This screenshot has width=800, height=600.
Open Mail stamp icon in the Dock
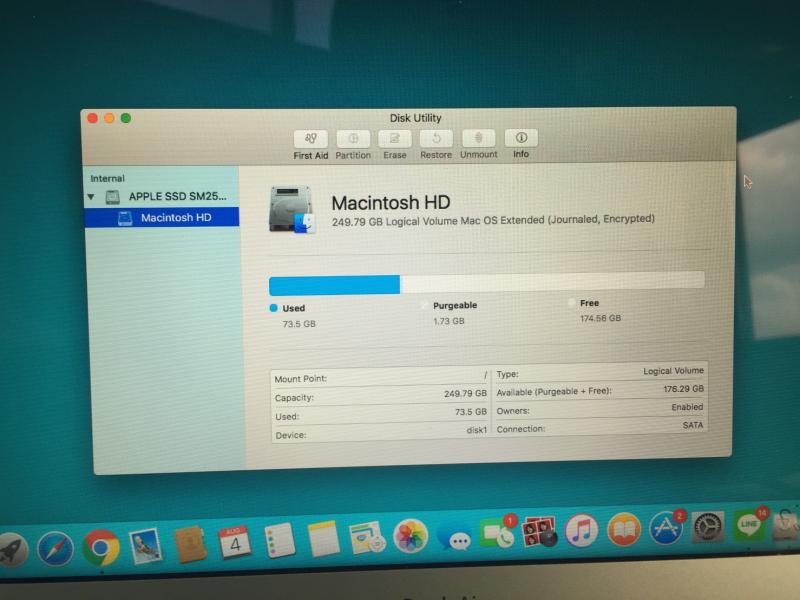click(x=146, y=546)
